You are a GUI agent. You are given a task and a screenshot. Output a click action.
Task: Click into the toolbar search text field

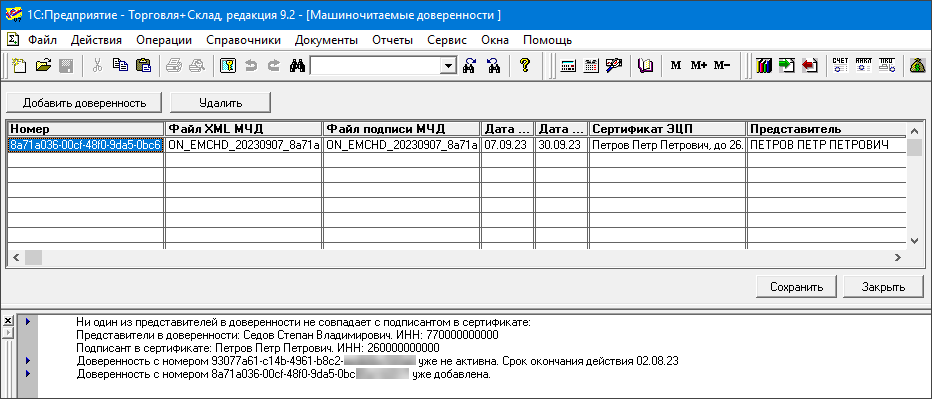click(376, 66)
